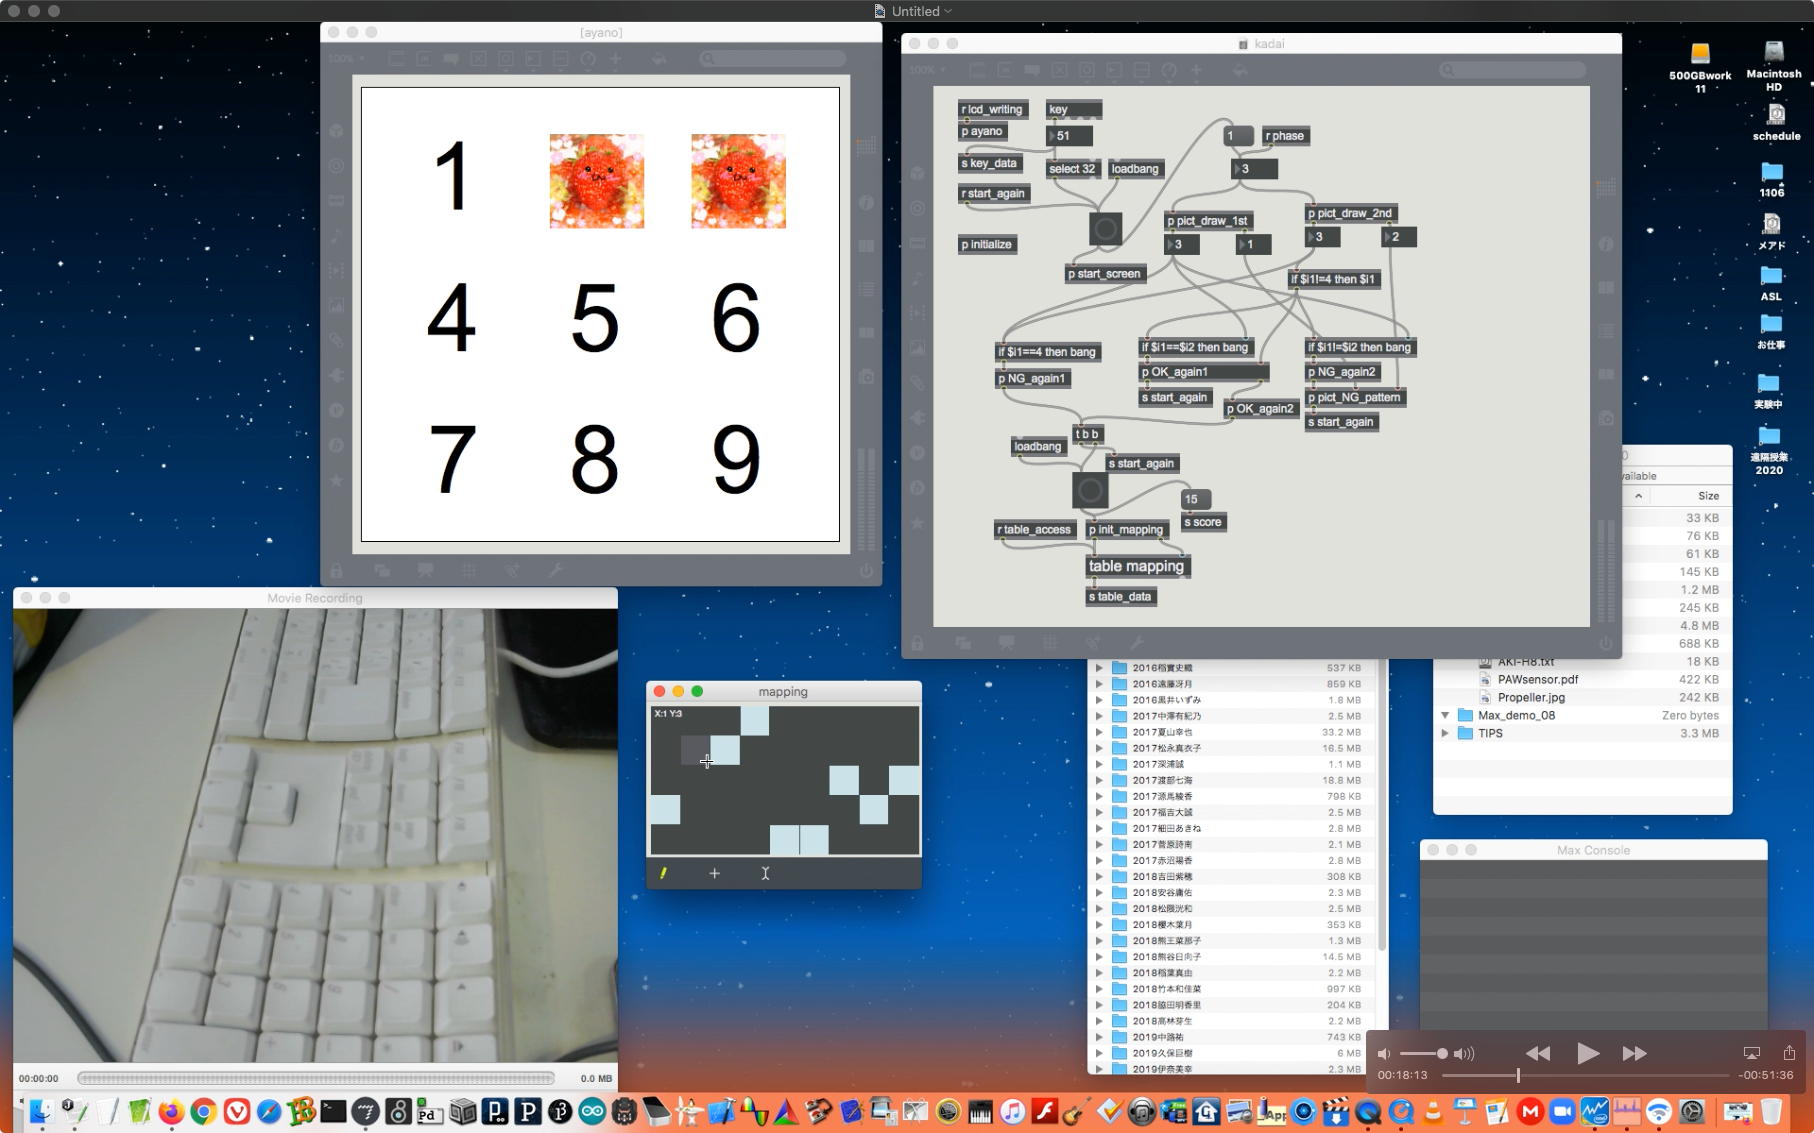Image resolution: width=1814 pixels, height=1133 pixels.
Task: Open Google Chrome in the Dock
Action: pos(204,1111)
